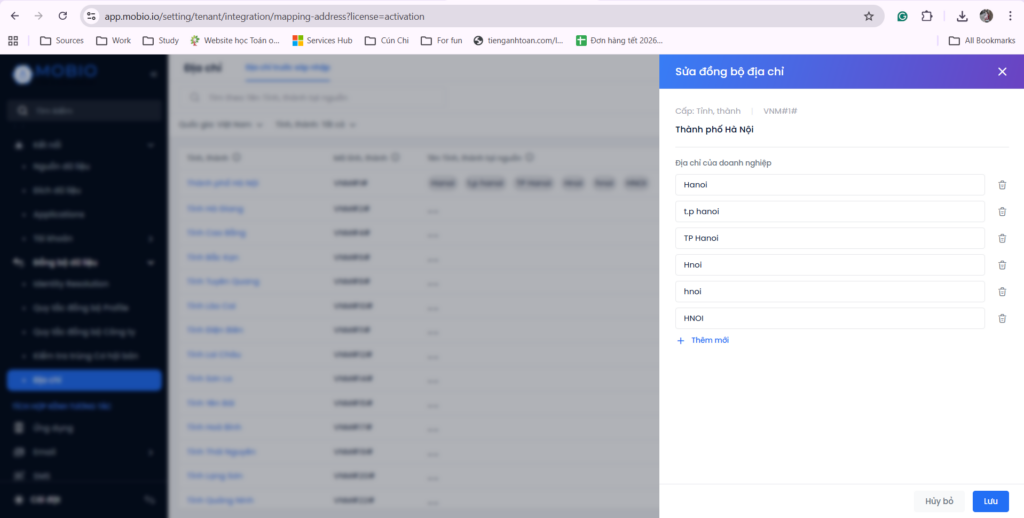Remove the 'TP Hanoi' address row
The height and width of the screenshot is (518, 1024).
[x=1002, y=238]
